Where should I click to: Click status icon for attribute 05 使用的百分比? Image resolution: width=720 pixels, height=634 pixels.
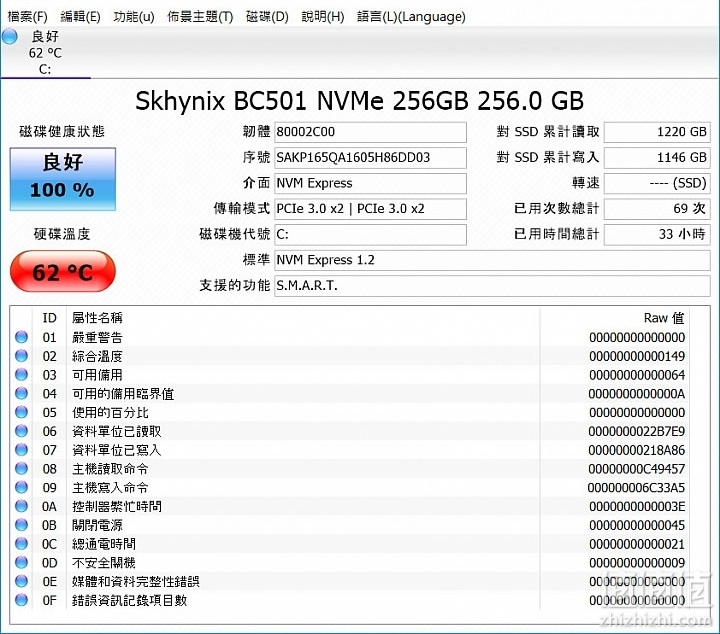click(x=21, y=413)
